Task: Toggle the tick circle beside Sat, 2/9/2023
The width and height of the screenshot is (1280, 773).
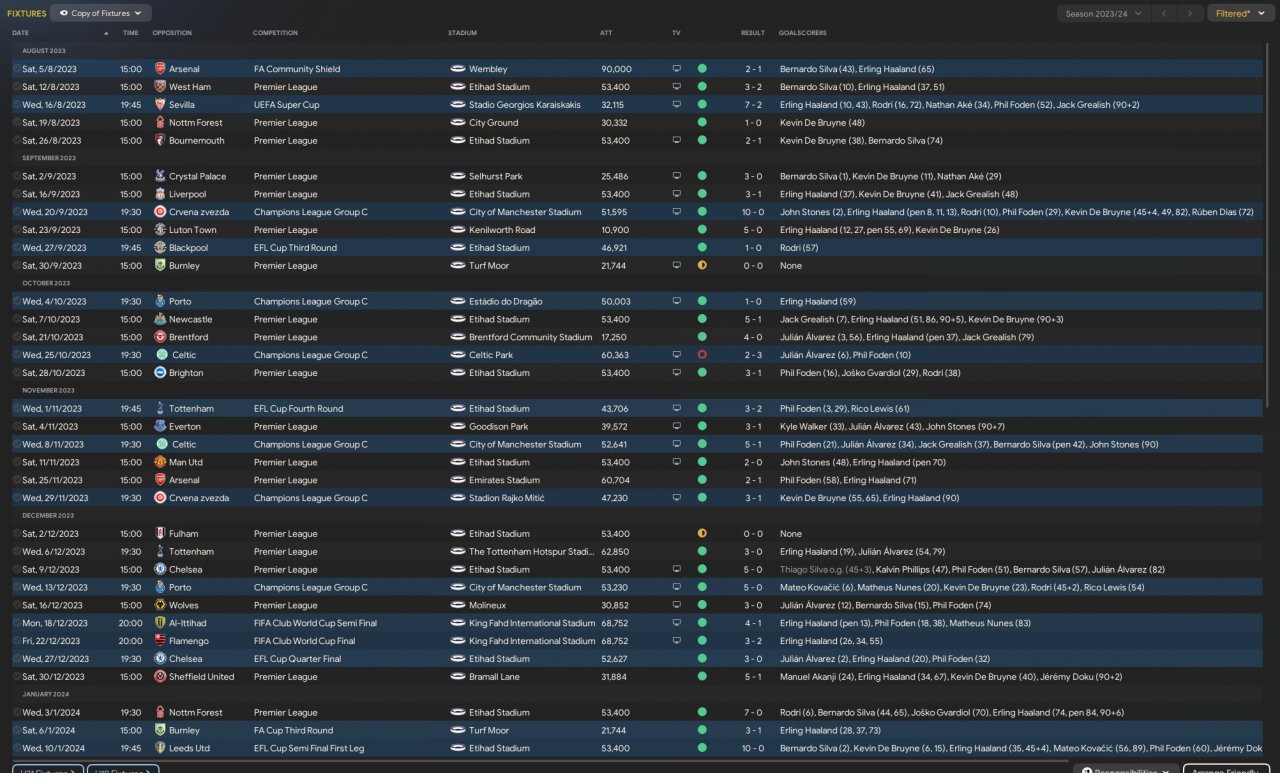Action: [17, 176]
